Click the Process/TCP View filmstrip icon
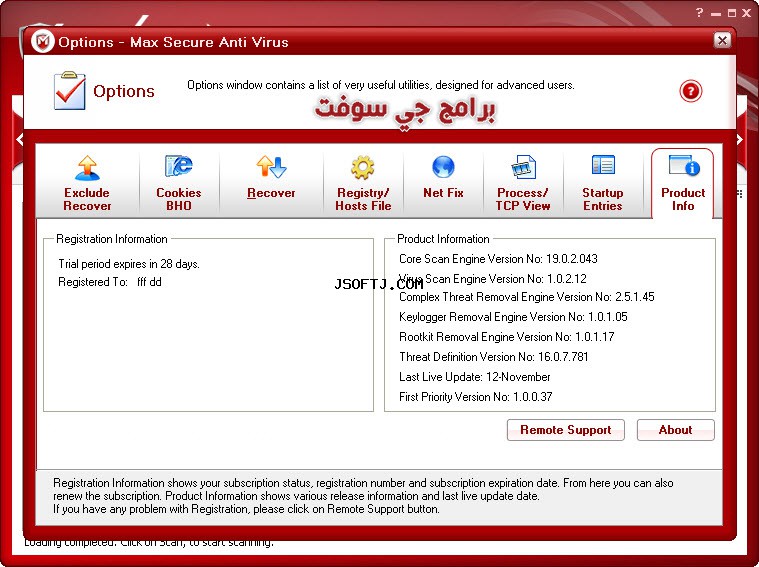 click(x=523, y=167)
